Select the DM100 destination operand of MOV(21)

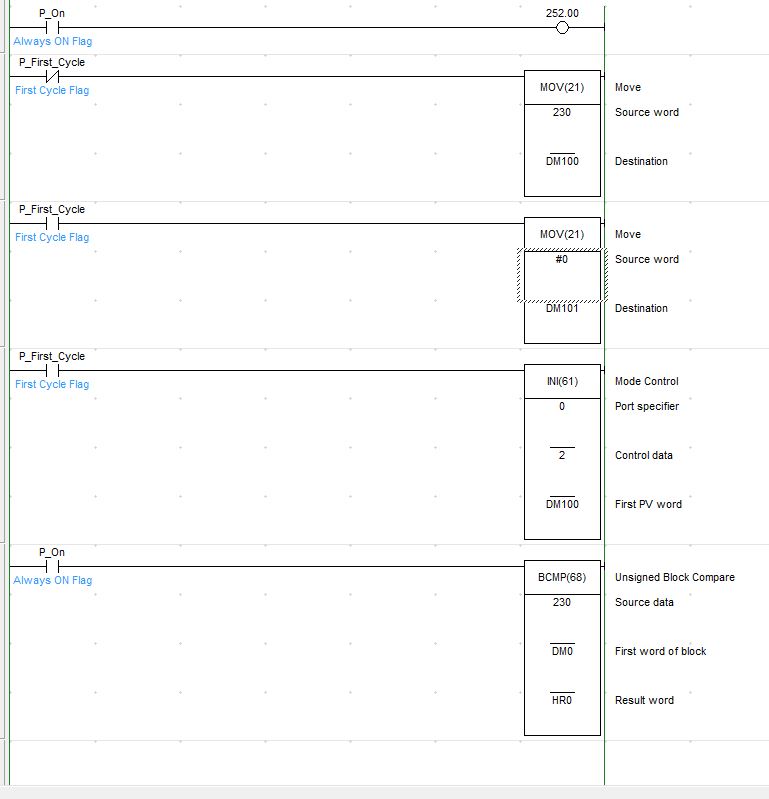pos(562,161)
